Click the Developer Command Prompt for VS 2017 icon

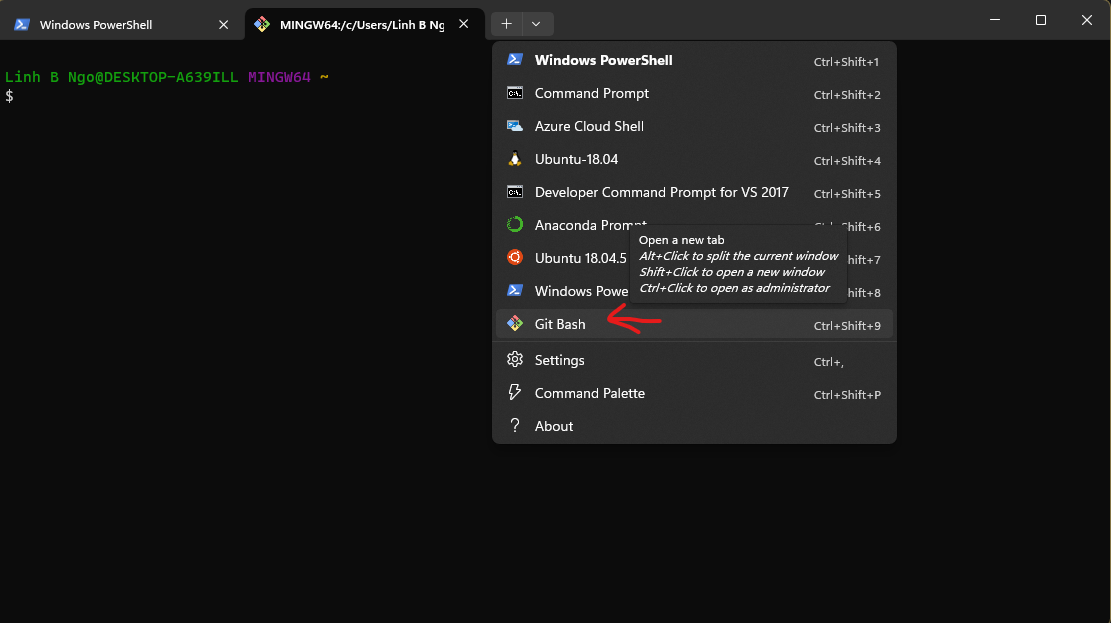(x=514, y=192)
